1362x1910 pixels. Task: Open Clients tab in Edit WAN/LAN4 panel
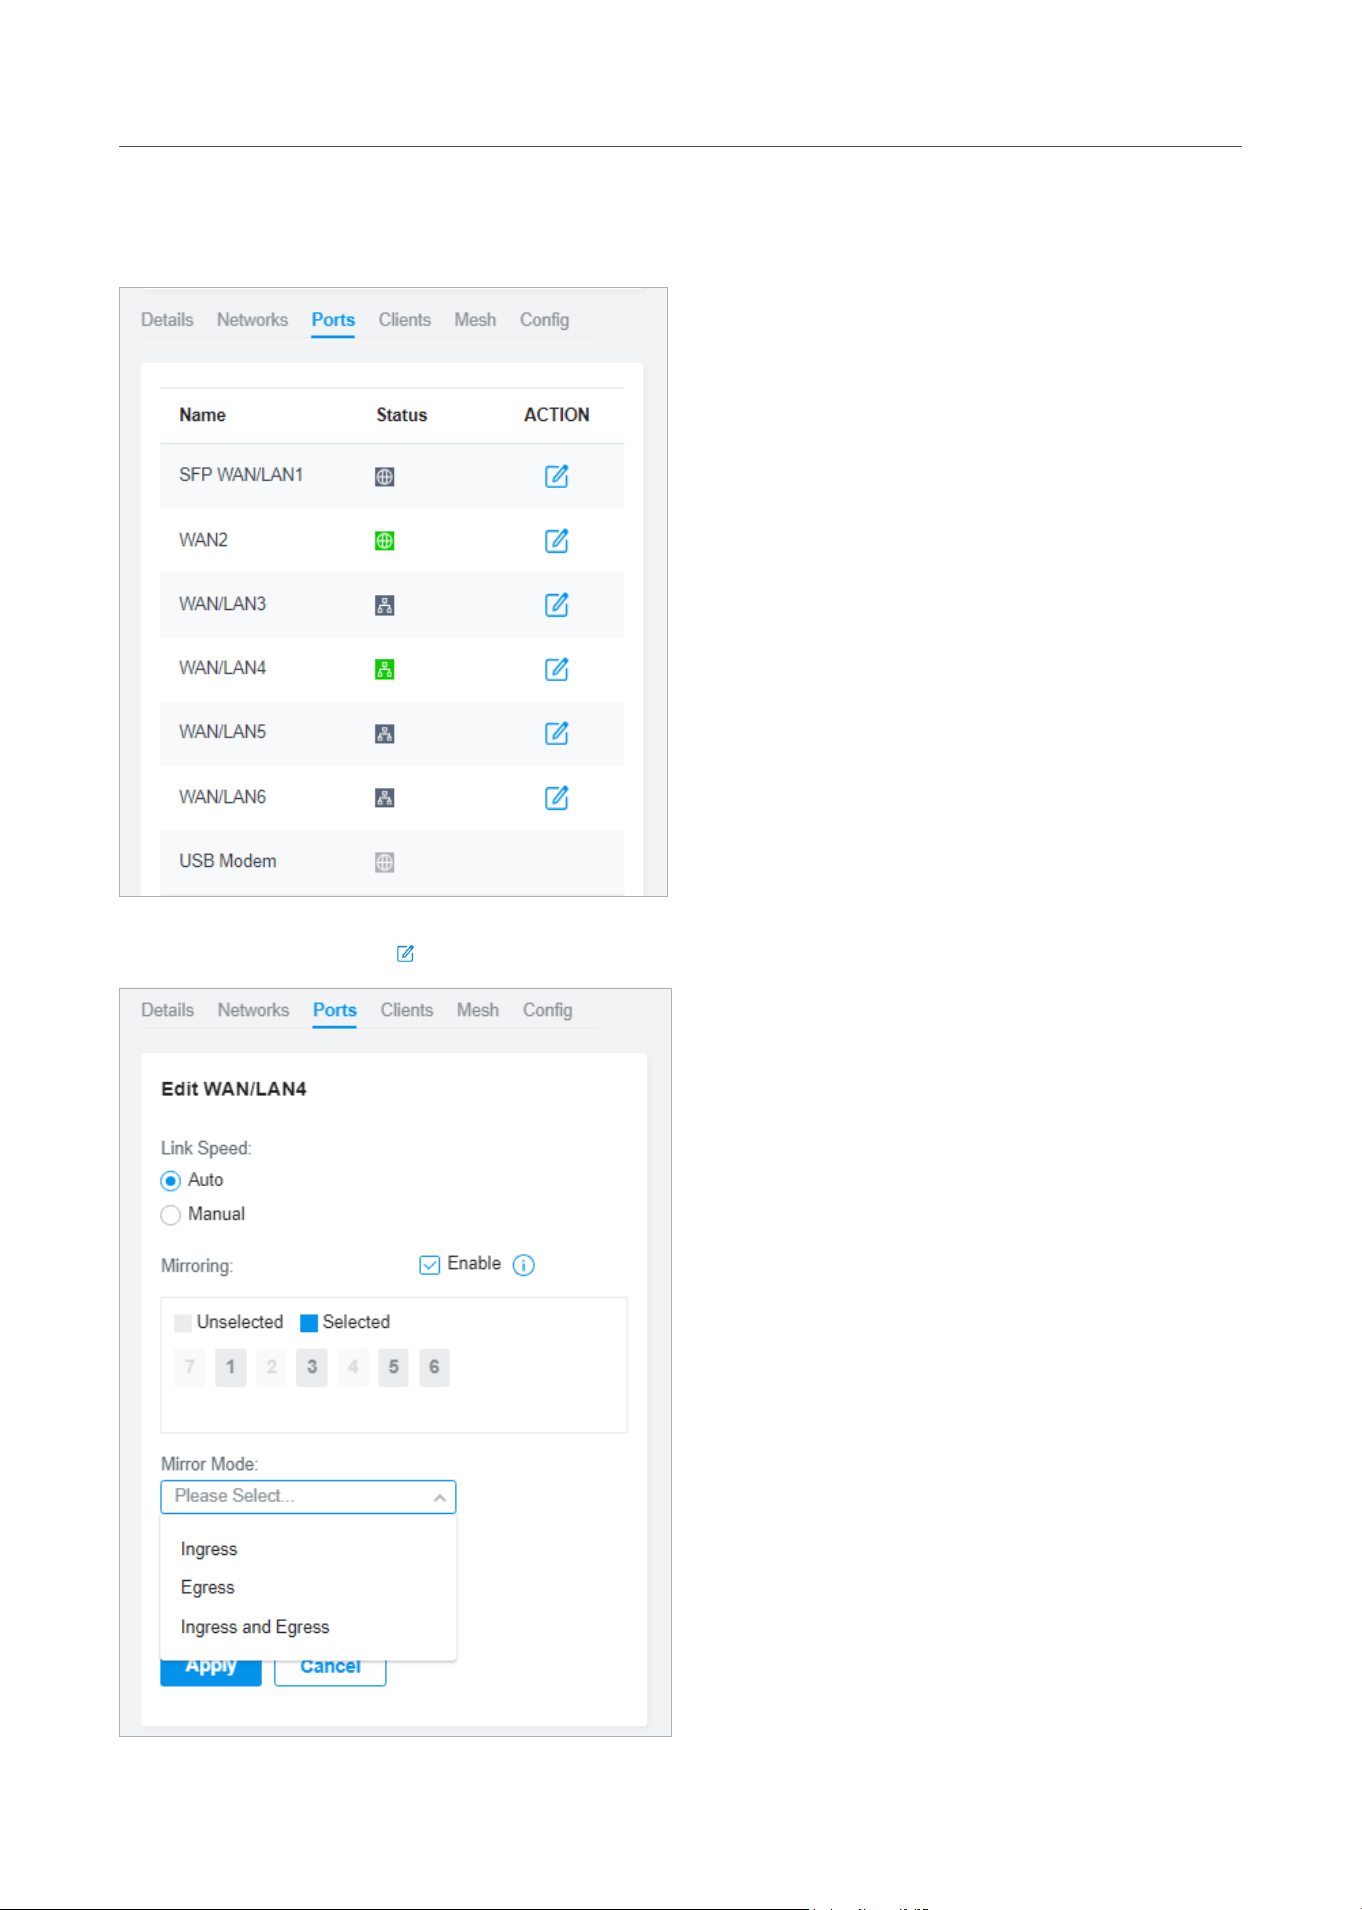tap(406, 1010)
